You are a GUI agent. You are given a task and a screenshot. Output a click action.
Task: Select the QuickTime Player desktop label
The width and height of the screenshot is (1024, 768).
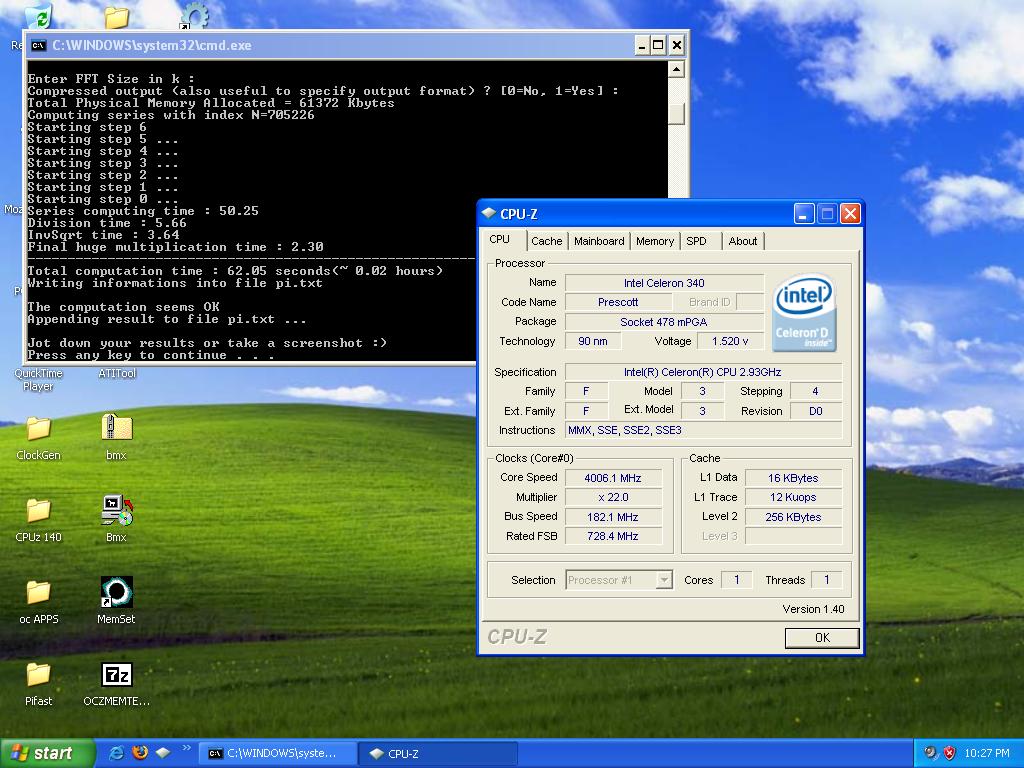click(x=39, y=379)
